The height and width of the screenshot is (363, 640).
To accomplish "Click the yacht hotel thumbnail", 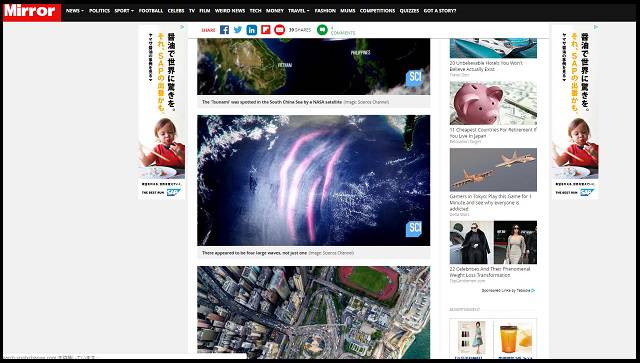I will (493, 48).
